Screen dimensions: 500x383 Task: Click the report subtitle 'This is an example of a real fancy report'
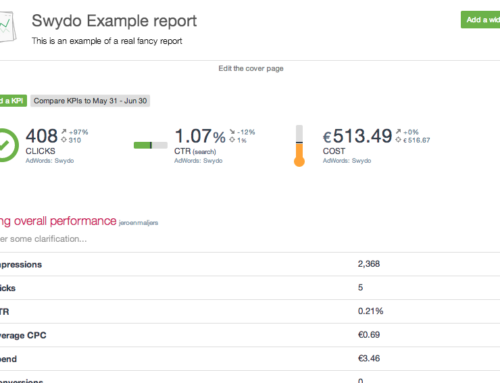pos(107,41)
